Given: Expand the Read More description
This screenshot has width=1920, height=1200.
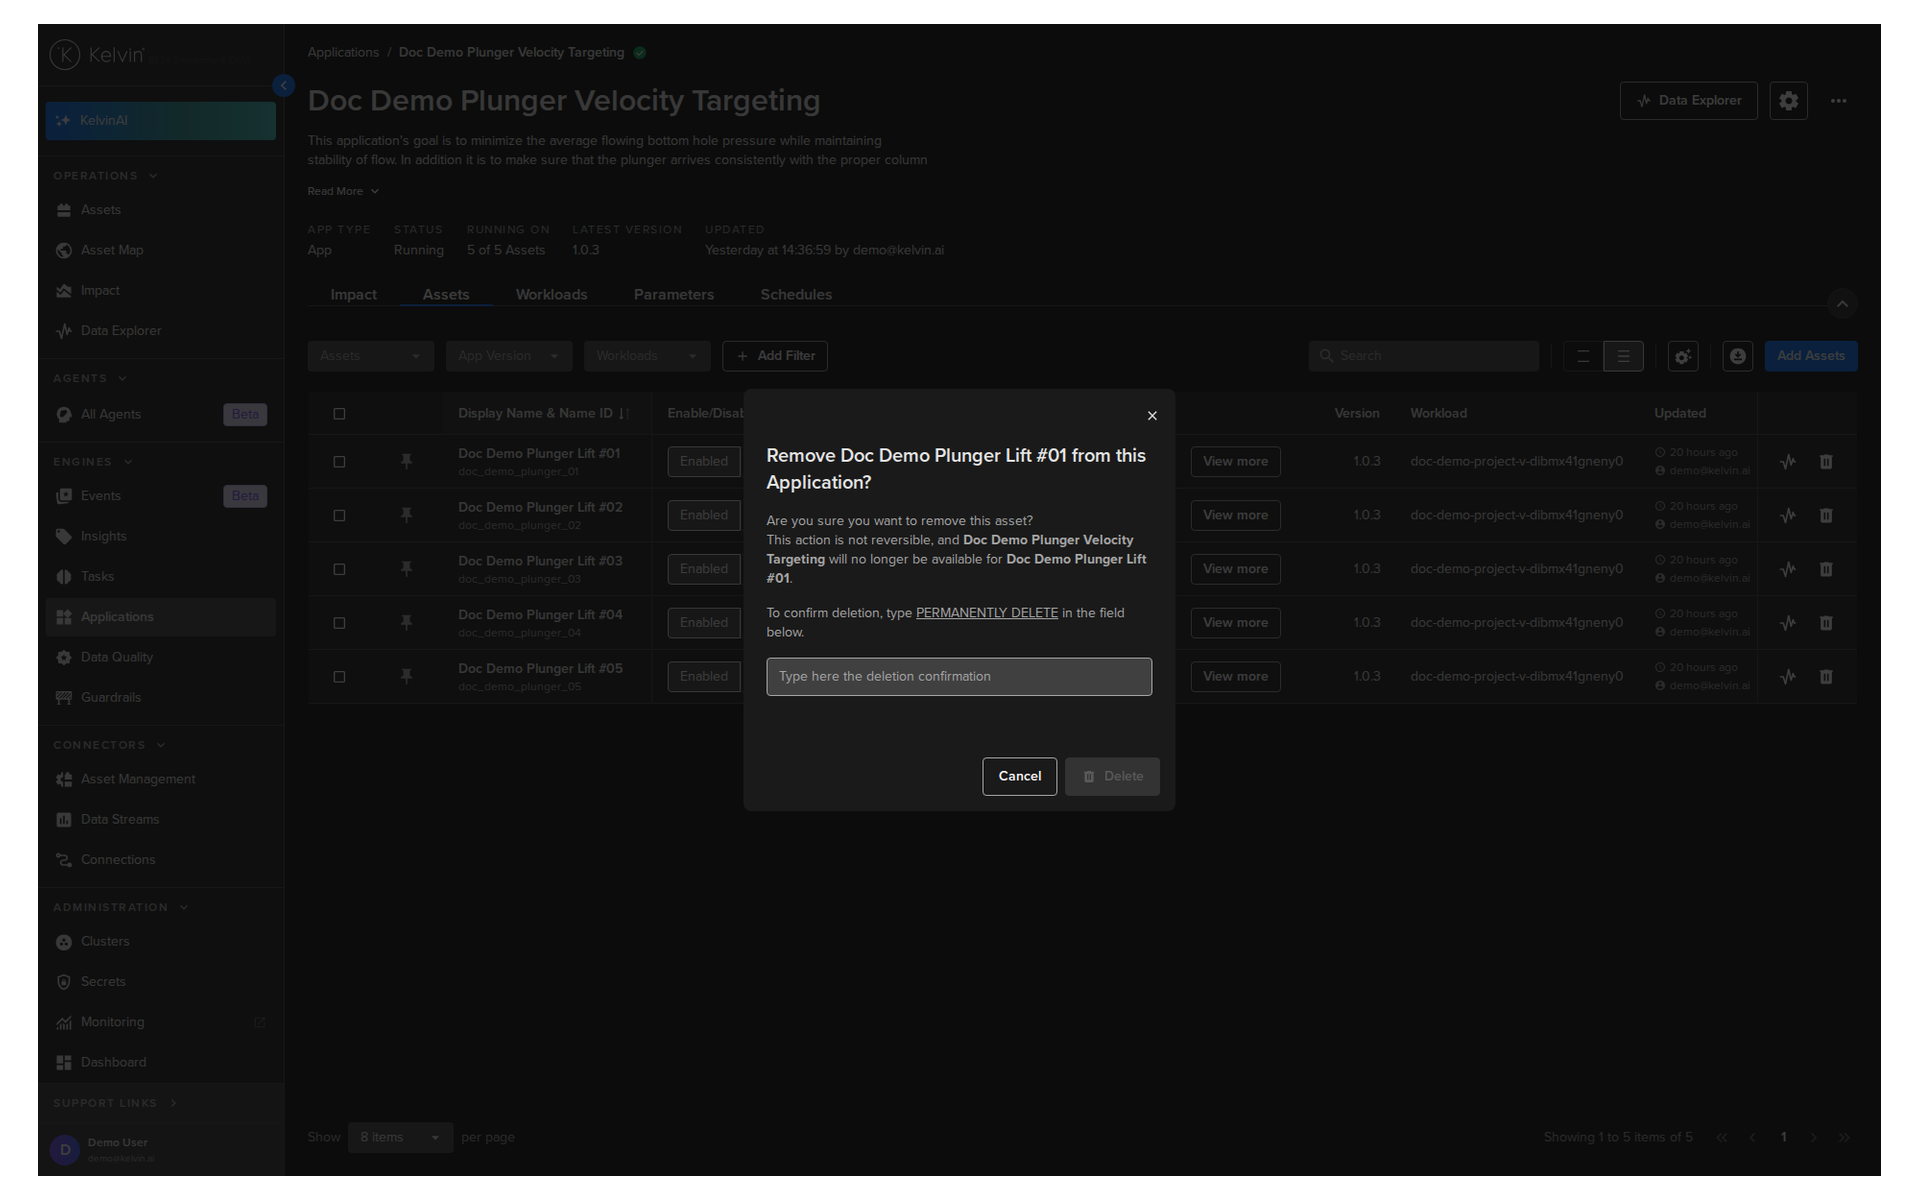Looking at the screenshot, I should (x=343, y=191).
